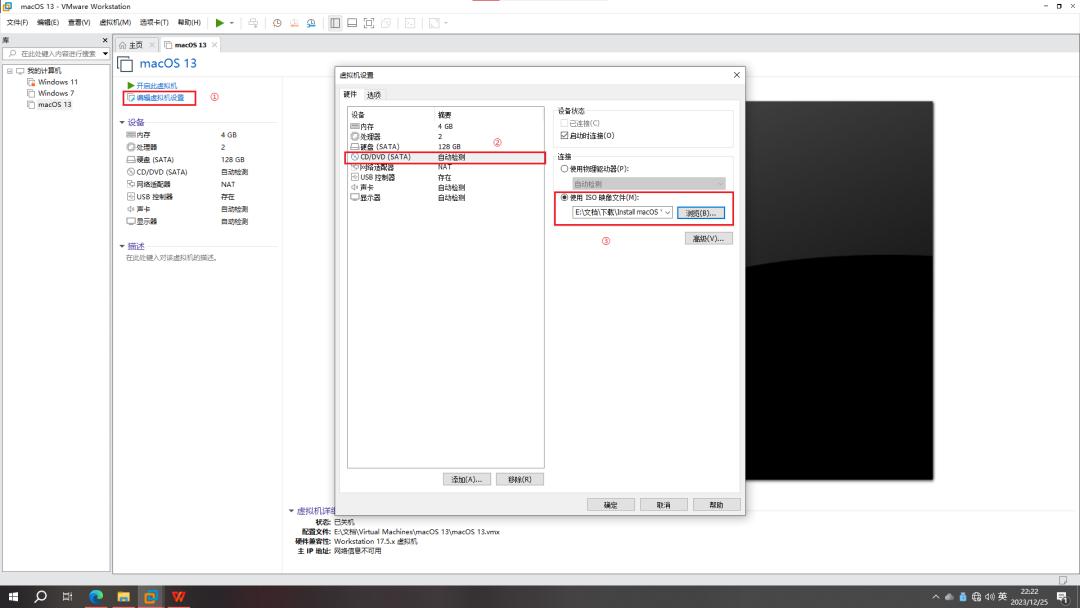This screenshot has height=608, width=1080.
Task: Click the show library panel icon
Action: tap(335, 22)
